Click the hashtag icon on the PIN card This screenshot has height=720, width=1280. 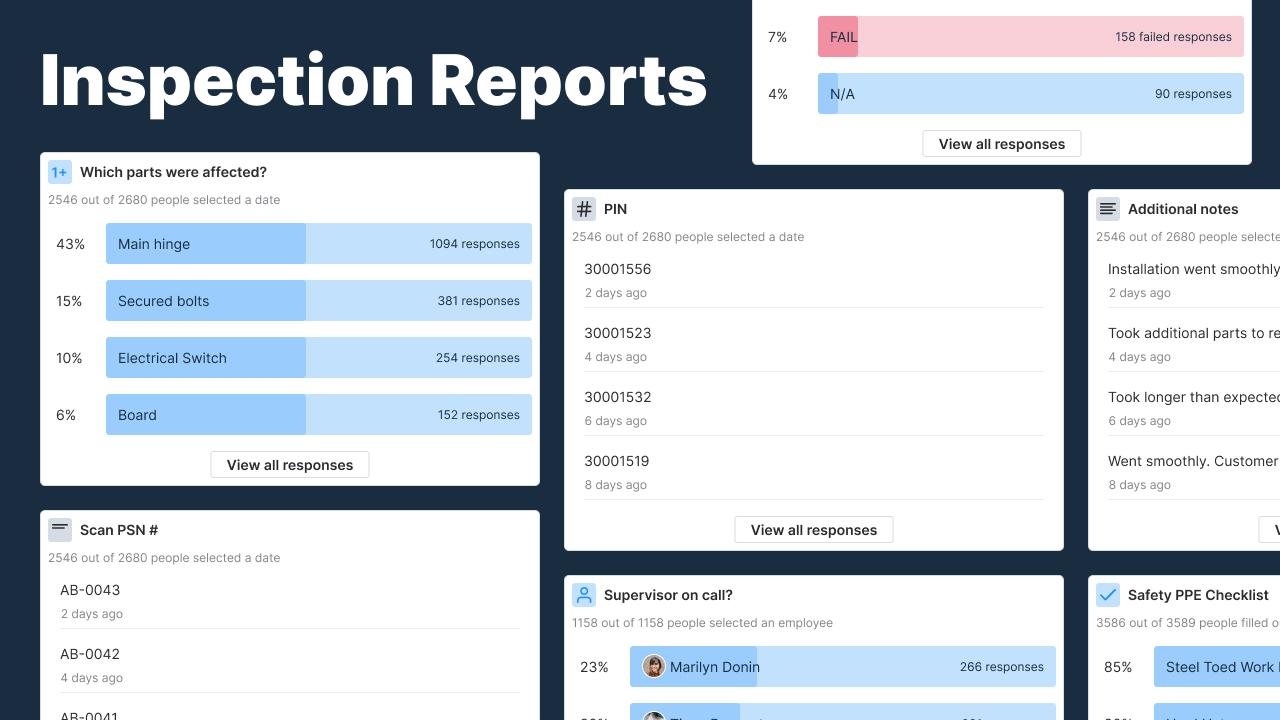click(584, 209)
